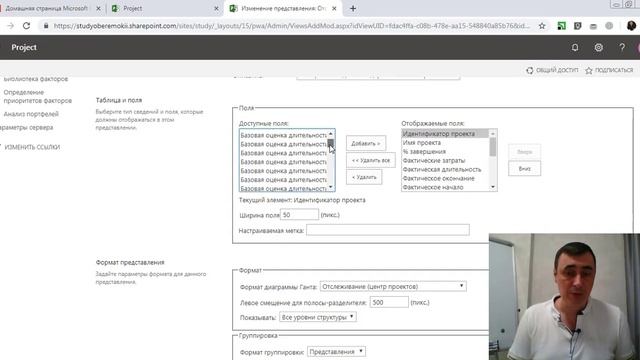Open Анализ портфелей sidebar link

coord(31,114)
